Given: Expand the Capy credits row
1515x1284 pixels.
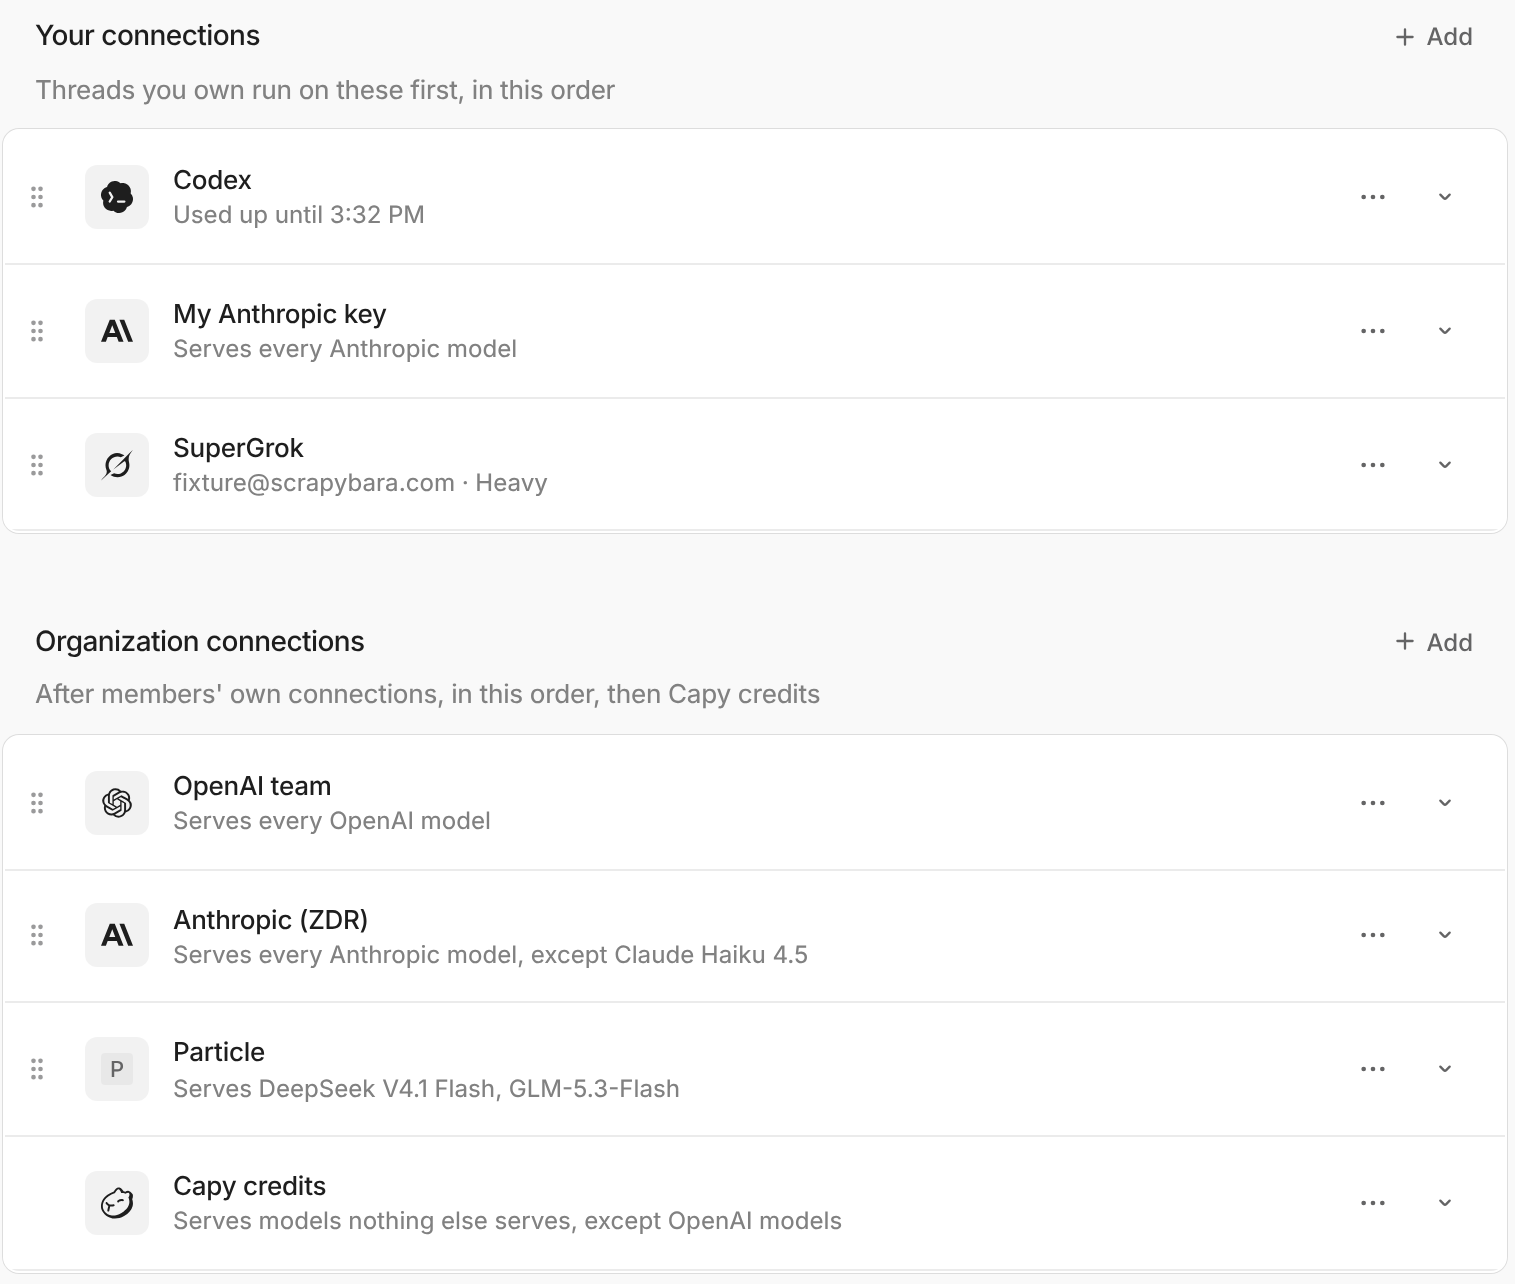Looking at the screenshot, I should click(1445, 1203).
